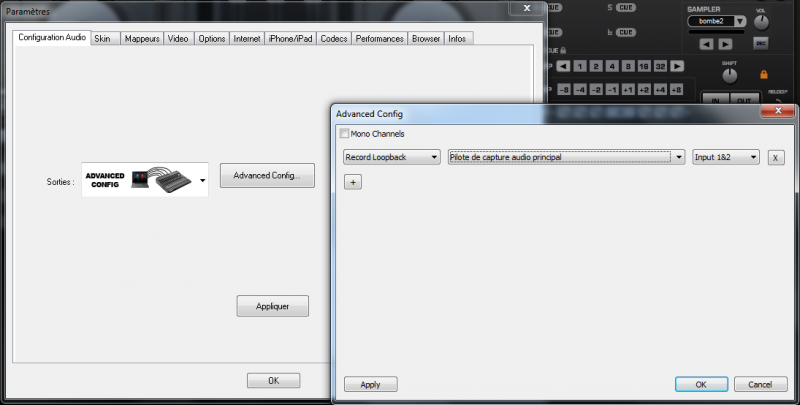Add a new routing line with + button
The height and width of the screenshot is (405, 800).
353,182
